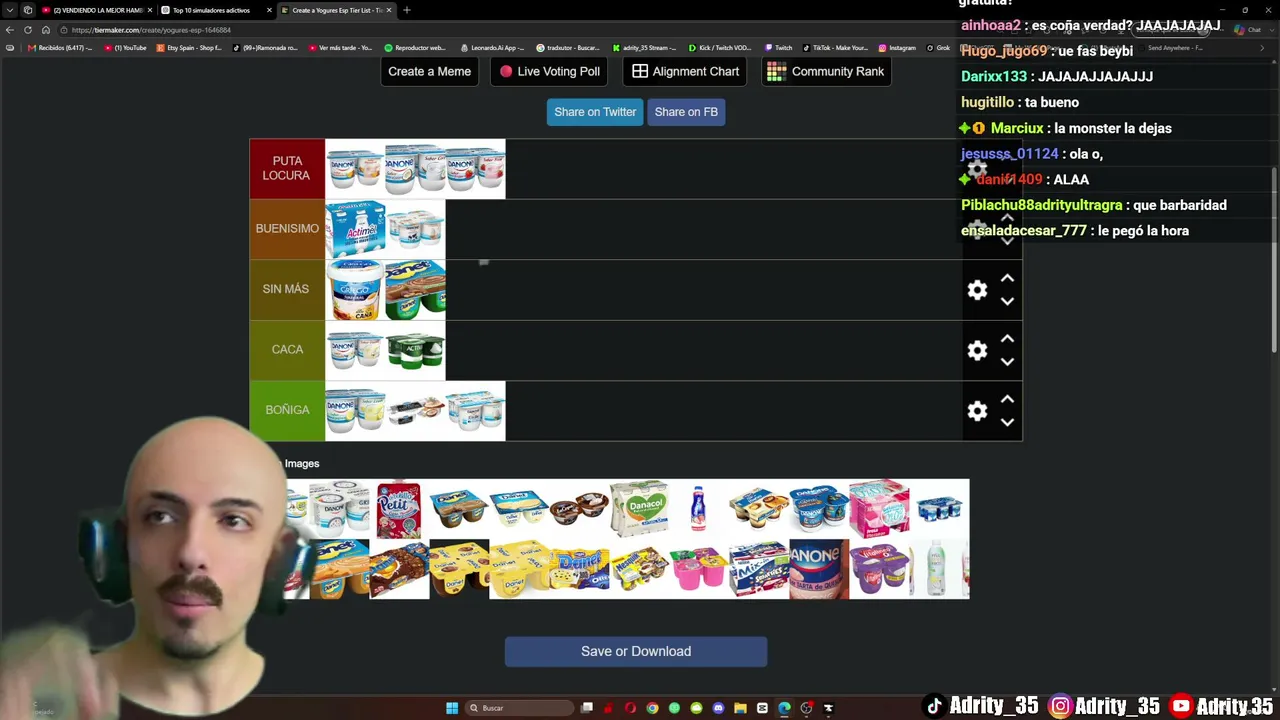
Task: Select the Petit pouch thumbnail
Action: click(x=399, y=509)
